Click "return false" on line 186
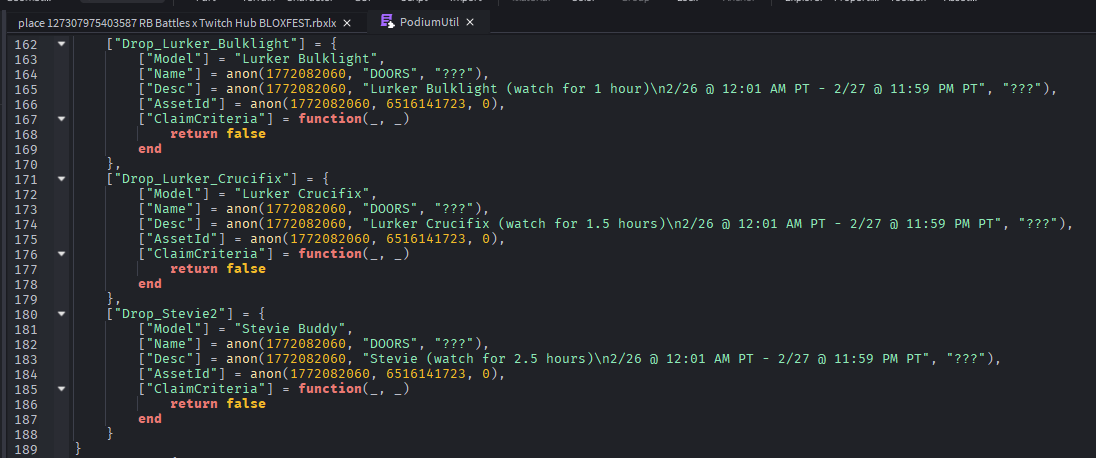The height and width of the screenshot is (458, 1096). point(218,403)
